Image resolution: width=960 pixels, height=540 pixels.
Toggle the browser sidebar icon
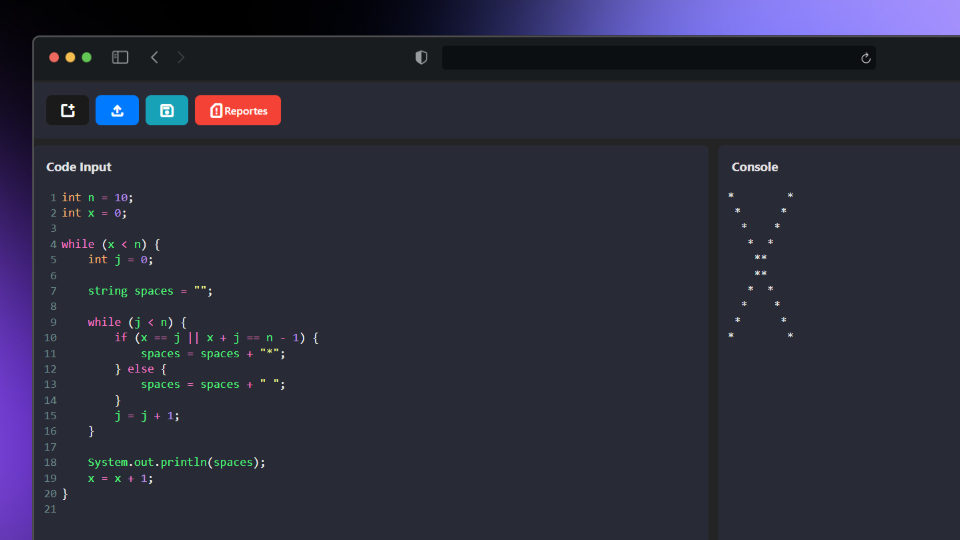[120, 58]
